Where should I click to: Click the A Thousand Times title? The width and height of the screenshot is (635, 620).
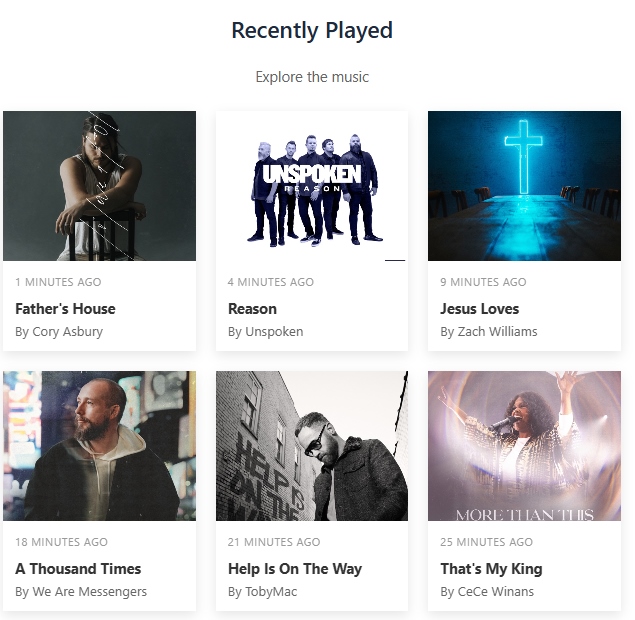(x=78, y=569)
